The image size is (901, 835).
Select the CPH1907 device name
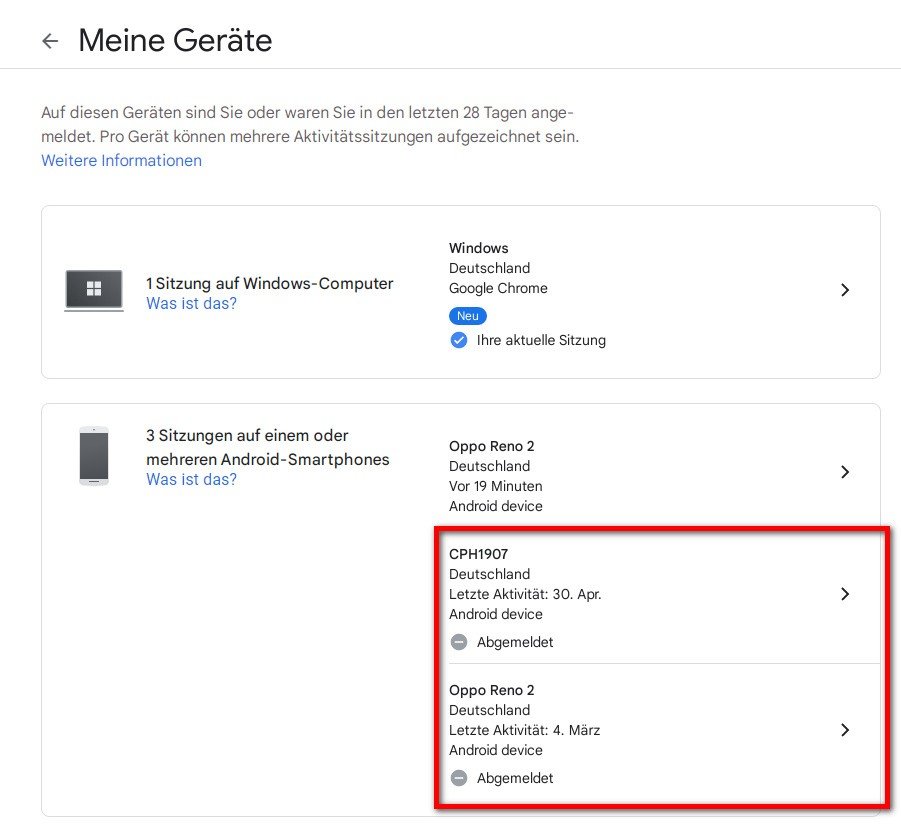(x=479, y=554)
